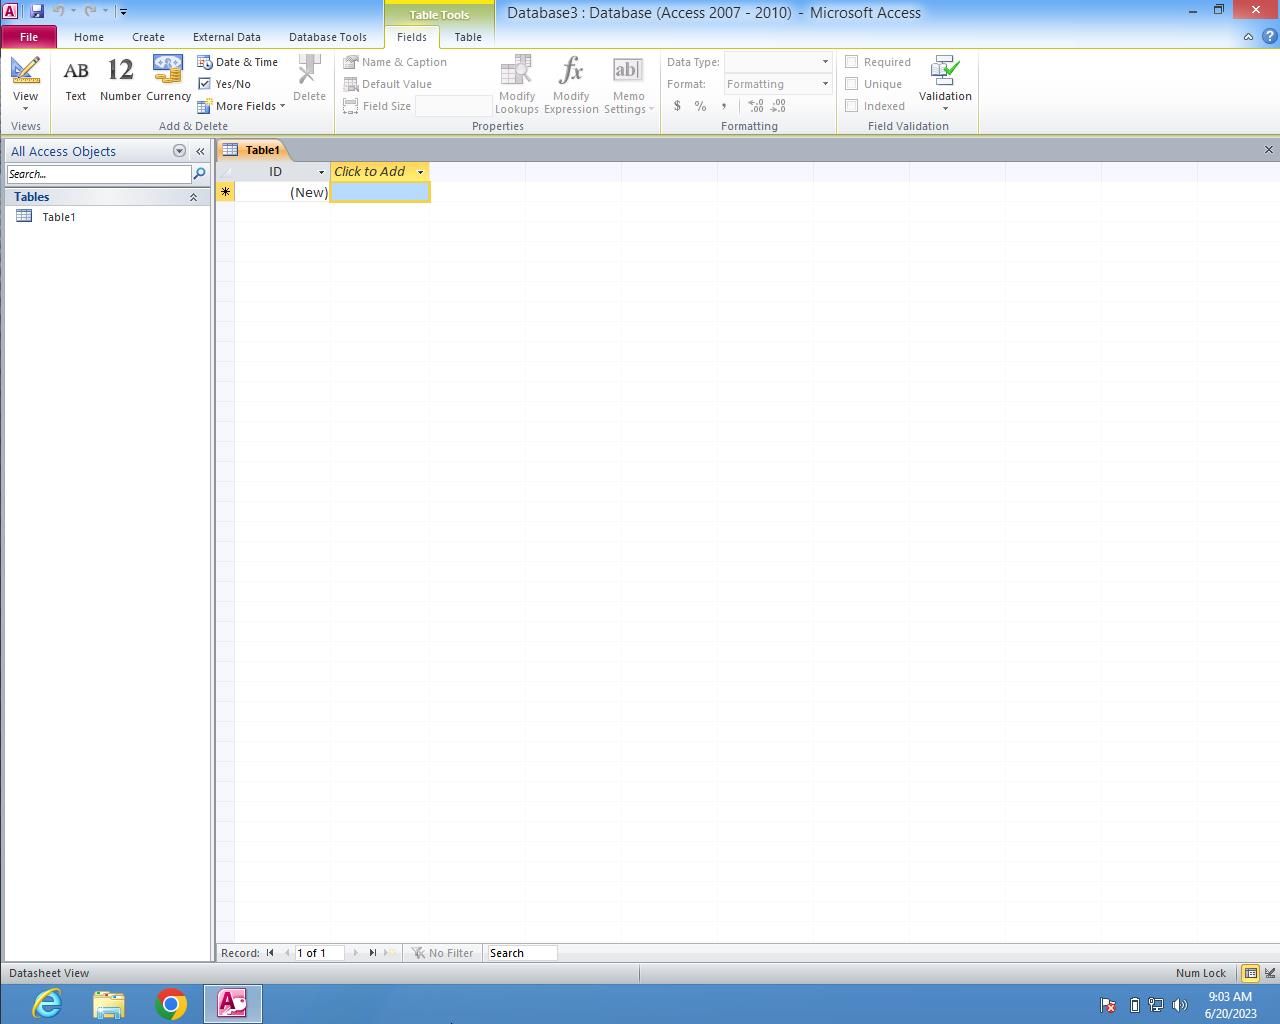Add a Date & Time field
This screenshot has width=1280, height=1024.
click(x=238, y=62)
